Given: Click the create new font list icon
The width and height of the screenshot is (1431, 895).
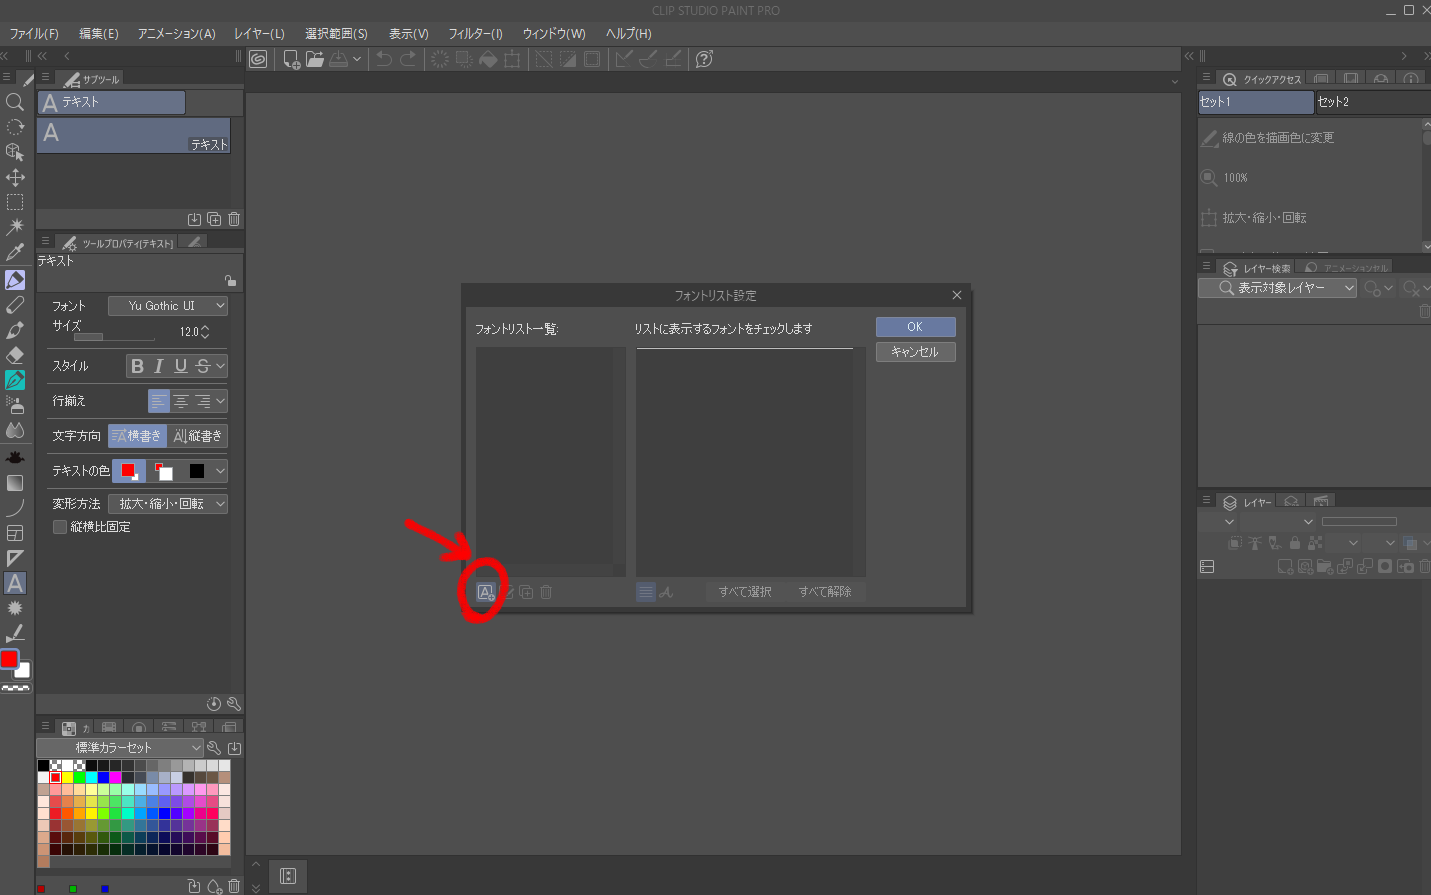Looking at the screenshot, I should pos(485,592).
